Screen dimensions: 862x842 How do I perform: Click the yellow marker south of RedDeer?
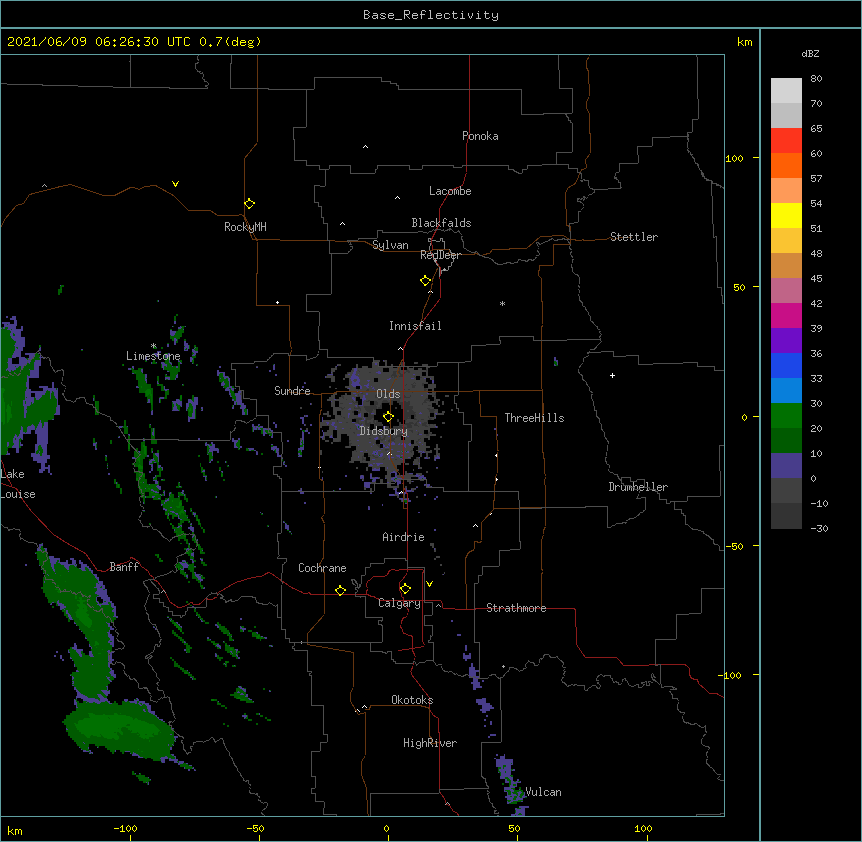tap(425, 281)
